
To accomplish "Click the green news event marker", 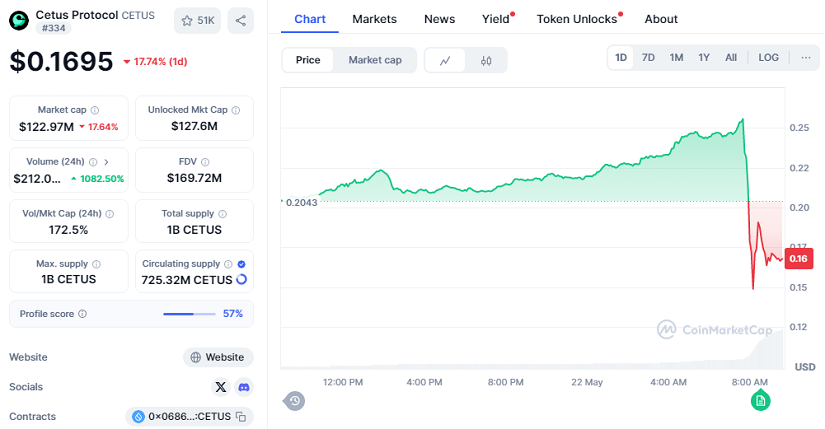I will [x=760, y=401].
